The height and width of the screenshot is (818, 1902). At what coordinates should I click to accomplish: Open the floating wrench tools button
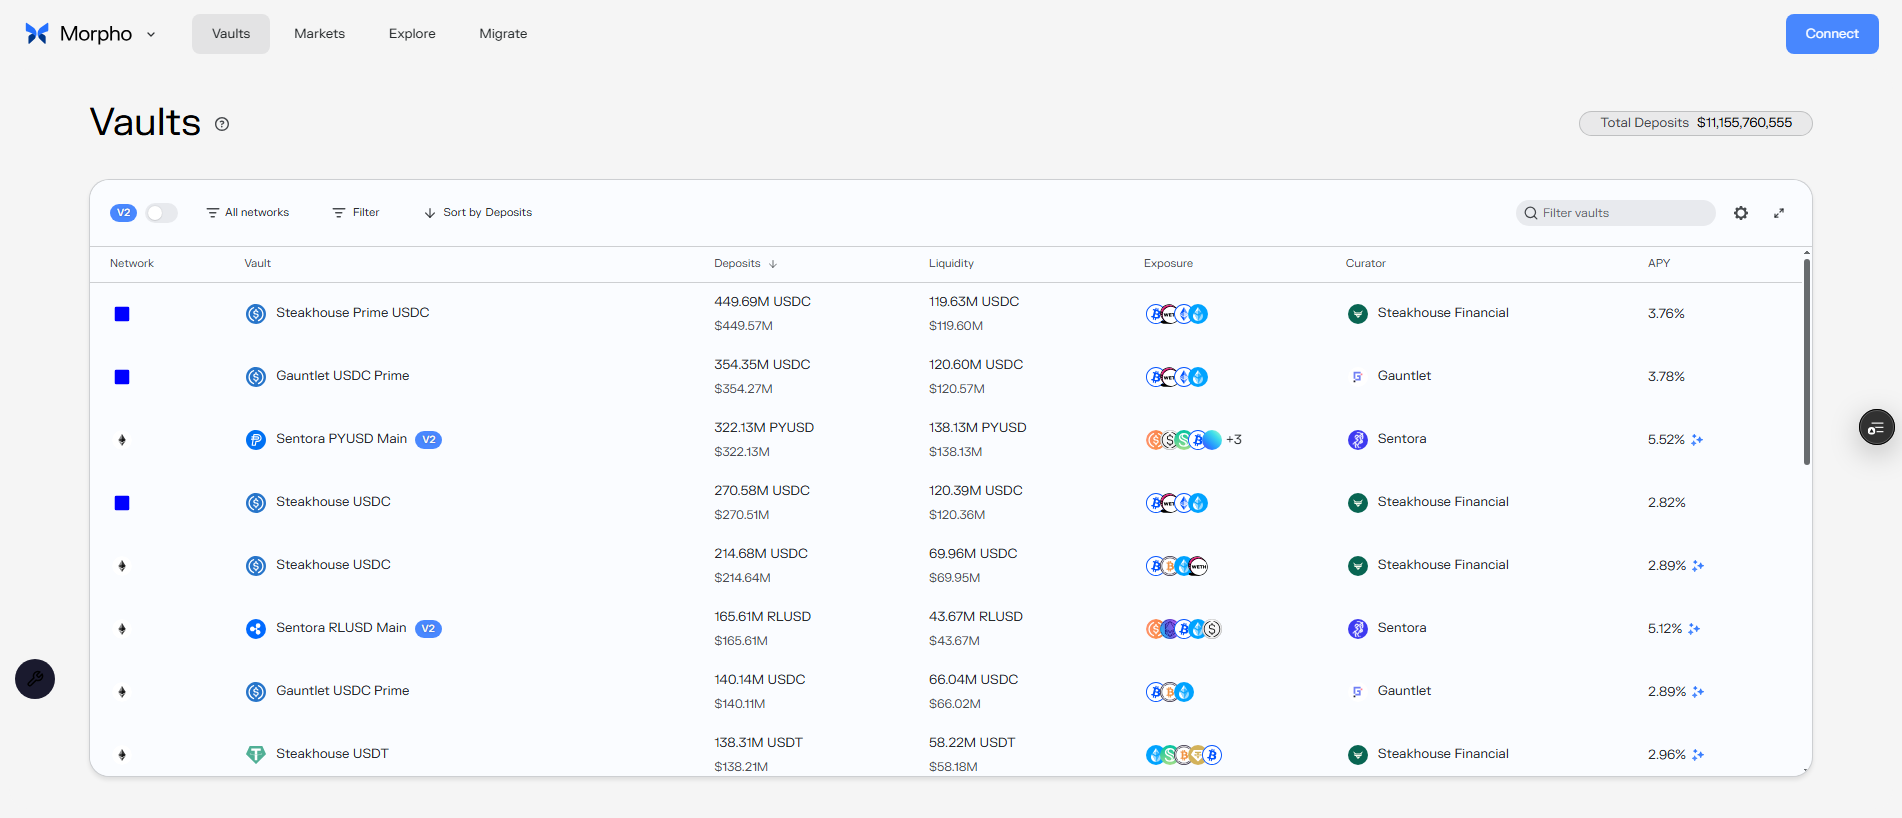pyautogui.click(x=35, y=679)
